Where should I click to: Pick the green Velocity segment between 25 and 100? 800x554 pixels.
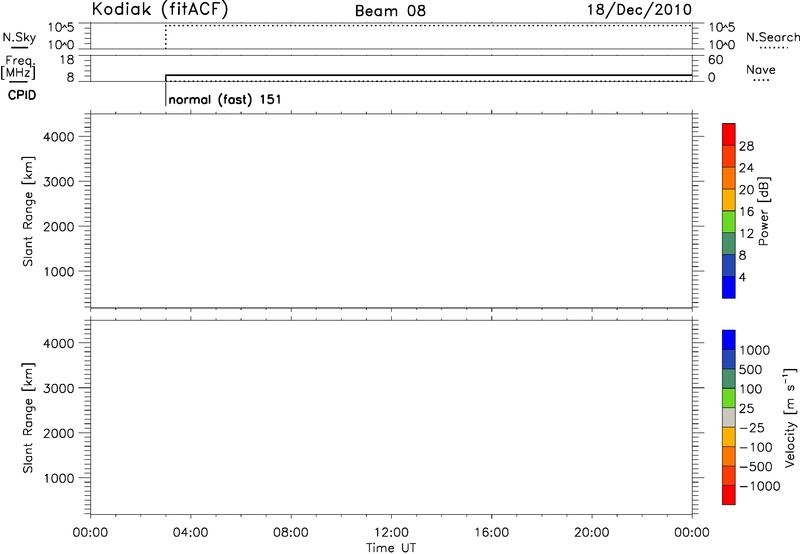(729, 398)
